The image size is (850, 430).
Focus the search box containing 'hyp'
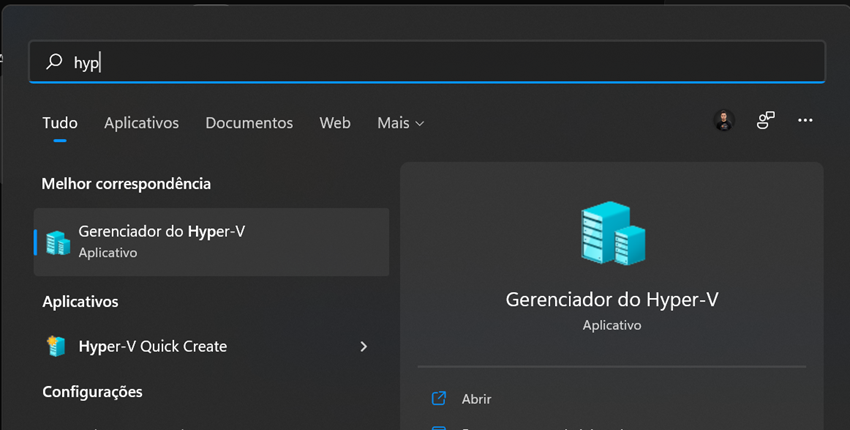[440, 62]
